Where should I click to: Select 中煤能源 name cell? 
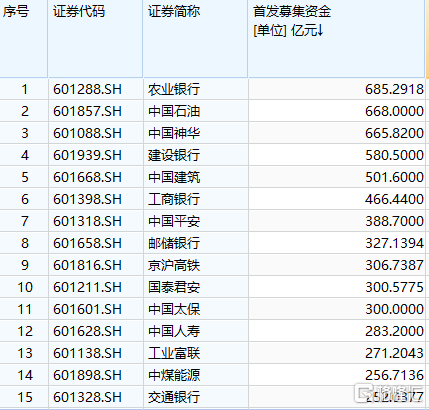(x=196, y=375)
